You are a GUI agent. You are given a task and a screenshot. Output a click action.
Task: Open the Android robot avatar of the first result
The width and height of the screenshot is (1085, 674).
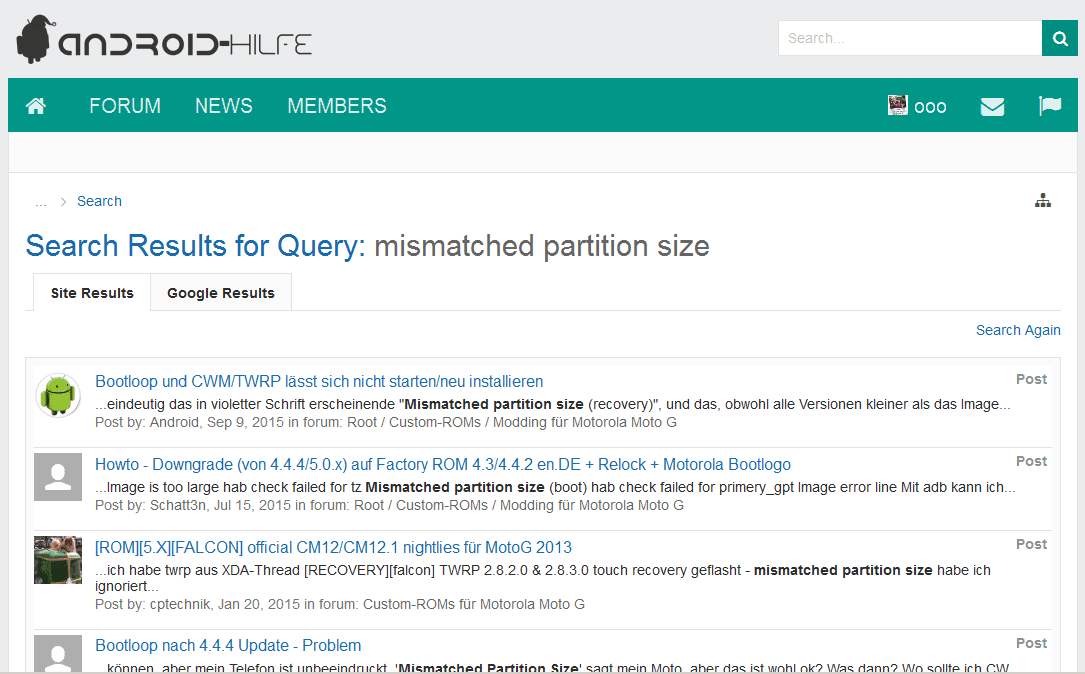(x=58, y=395)
